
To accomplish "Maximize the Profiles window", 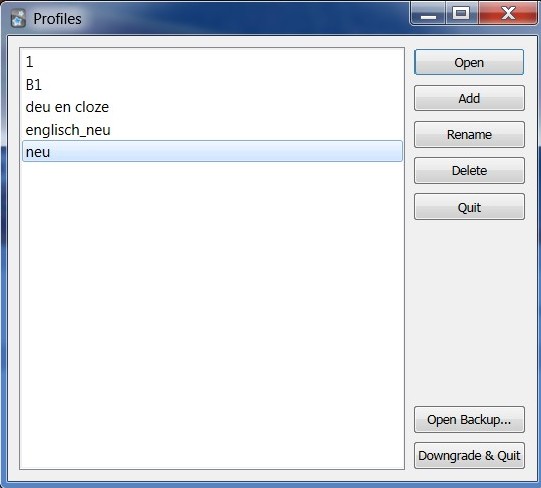I will coord(461,13).
